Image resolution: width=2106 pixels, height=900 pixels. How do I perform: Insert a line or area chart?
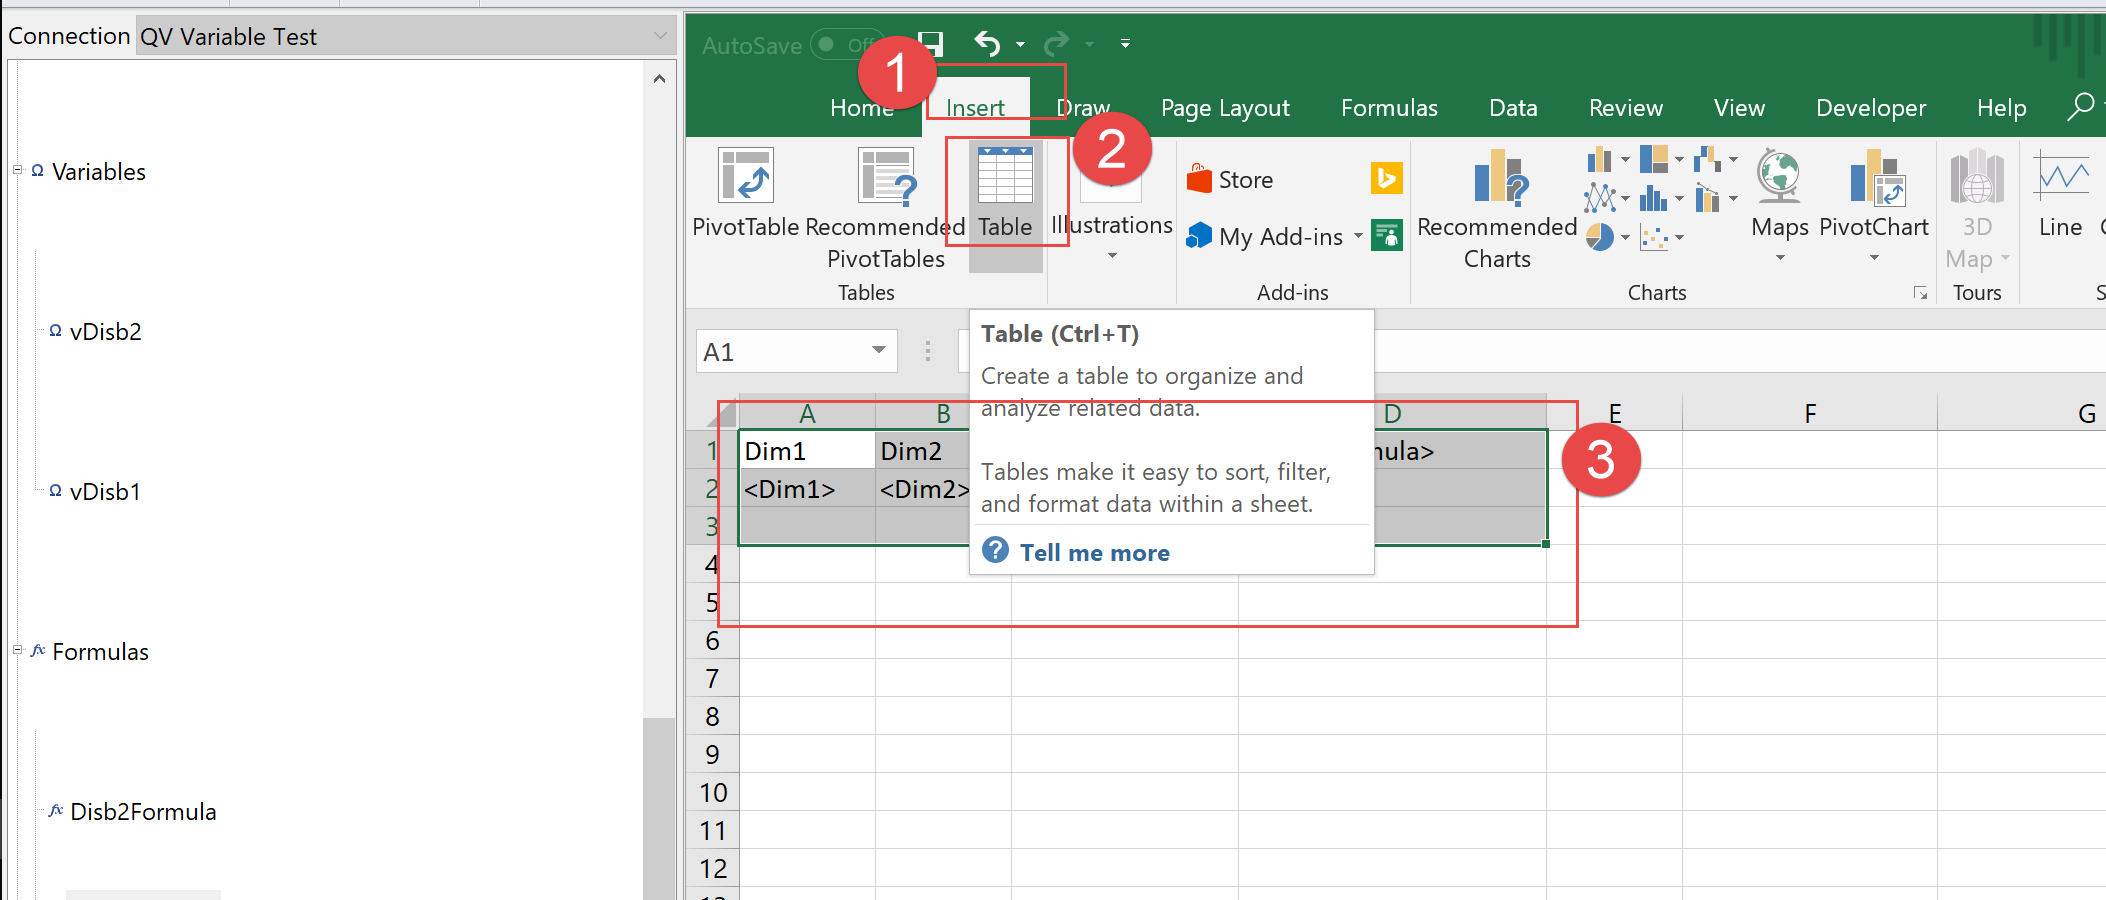pyautogui.click(x=1600, y=198)
